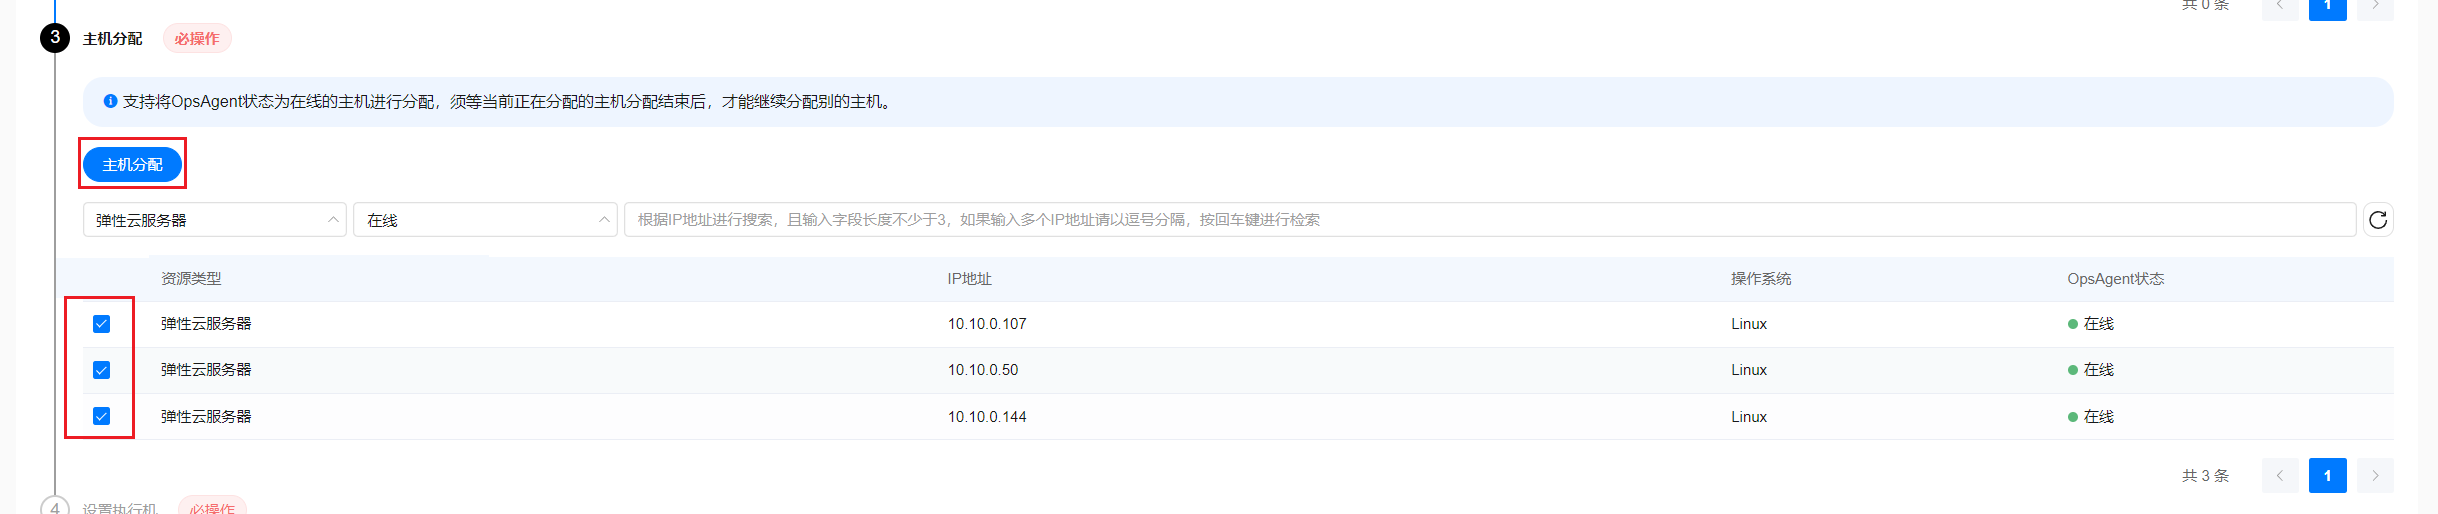Go to previous page in 共 3 条 pagination

[x=2279, y=476]
